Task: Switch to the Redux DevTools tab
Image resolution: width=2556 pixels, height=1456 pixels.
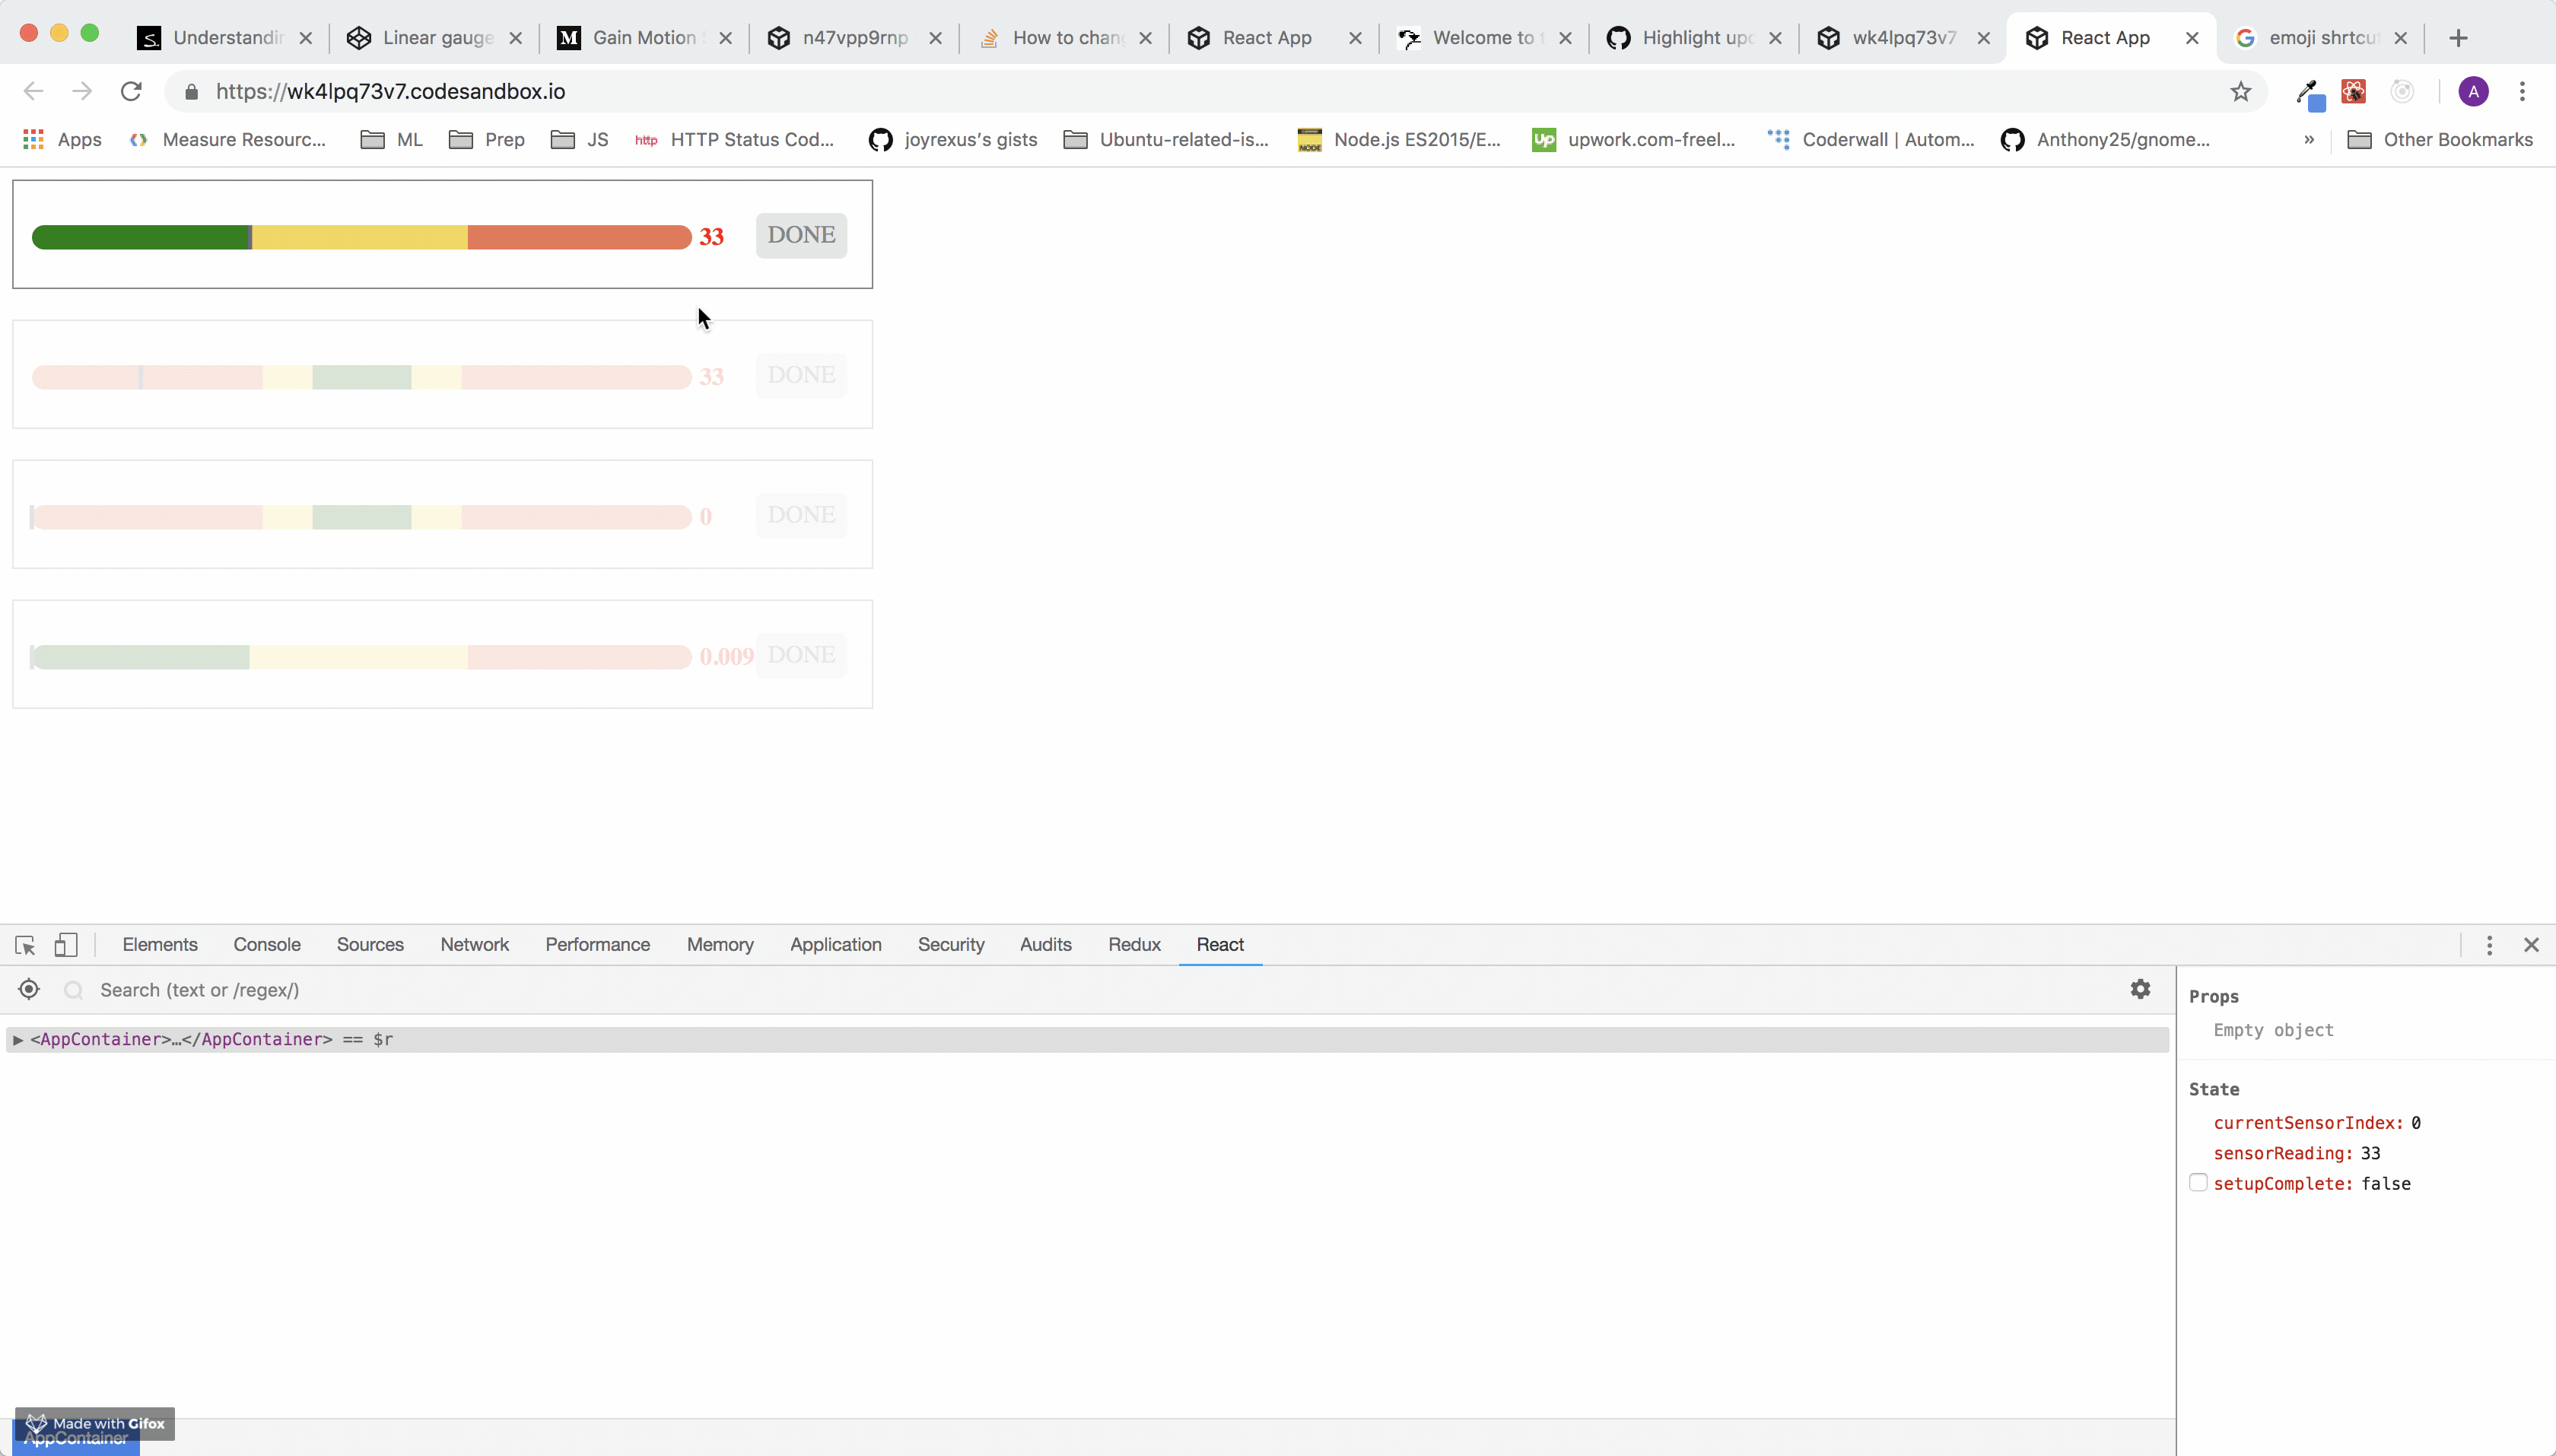Action: [1134, 945]
